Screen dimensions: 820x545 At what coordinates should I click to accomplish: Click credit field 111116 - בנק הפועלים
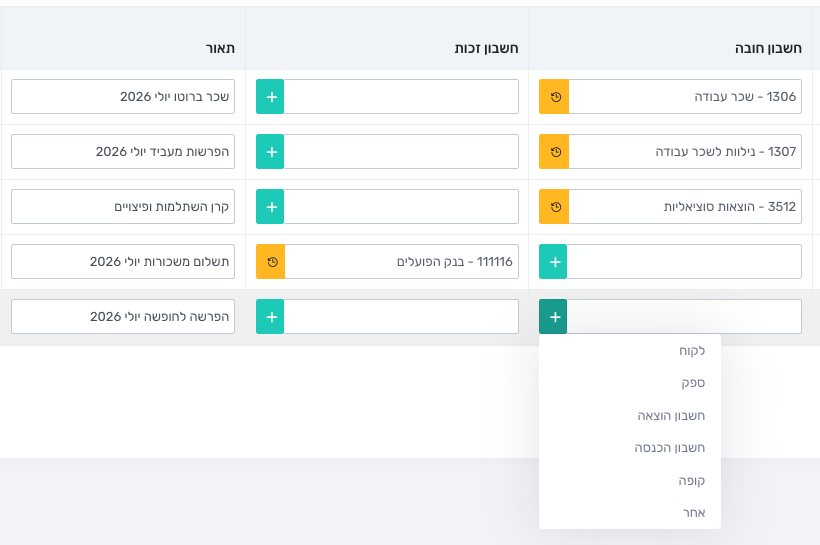(402, 262)
